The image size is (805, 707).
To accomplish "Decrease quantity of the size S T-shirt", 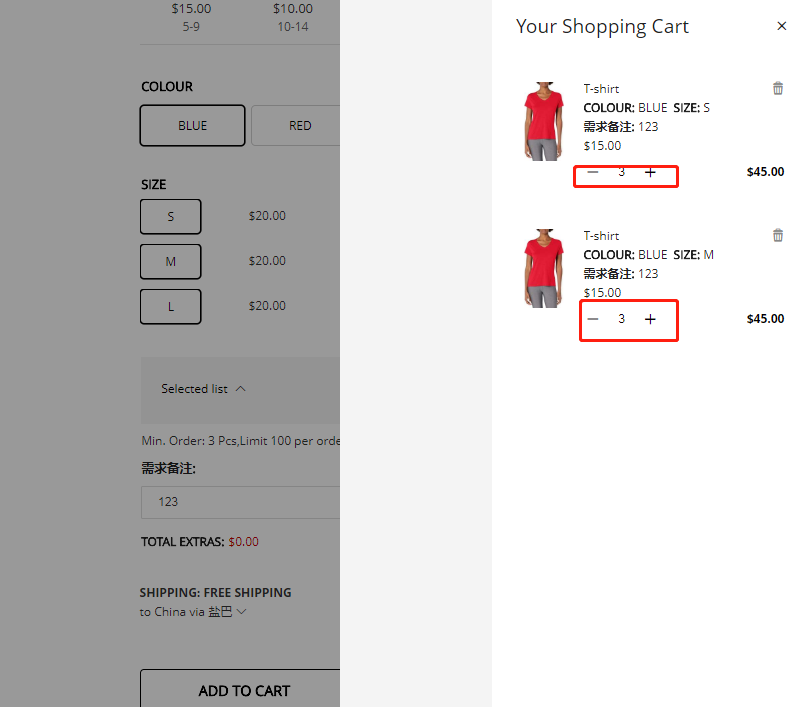I will (593, 172).
